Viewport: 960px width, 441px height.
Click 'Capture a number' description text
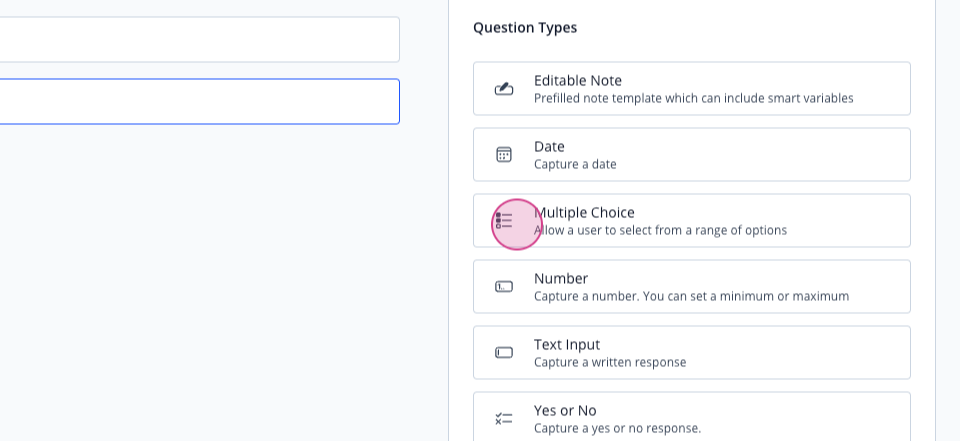pos(691,296)
